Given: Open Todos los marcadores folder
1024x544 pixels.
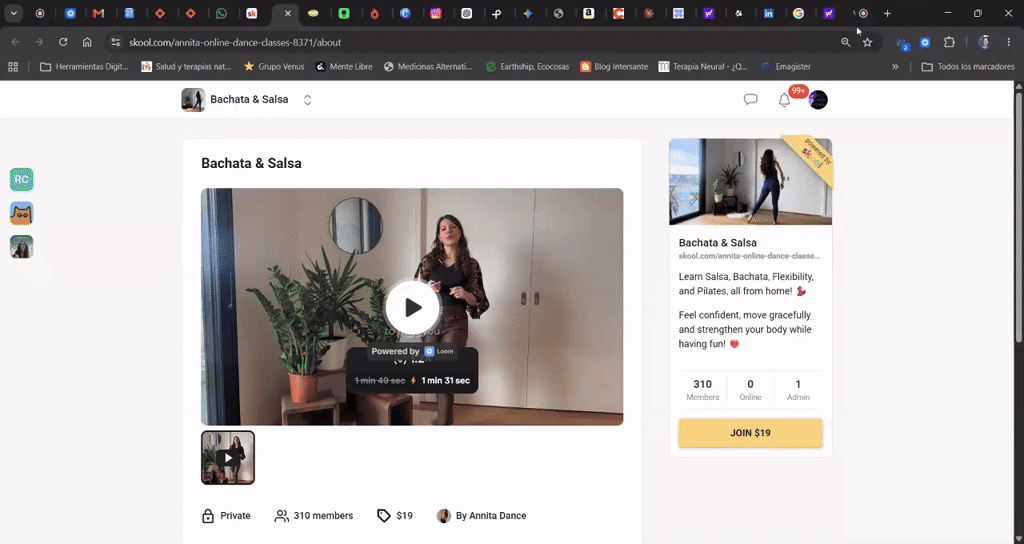Looking at the screenshot, I should click(x=968, y=67).
